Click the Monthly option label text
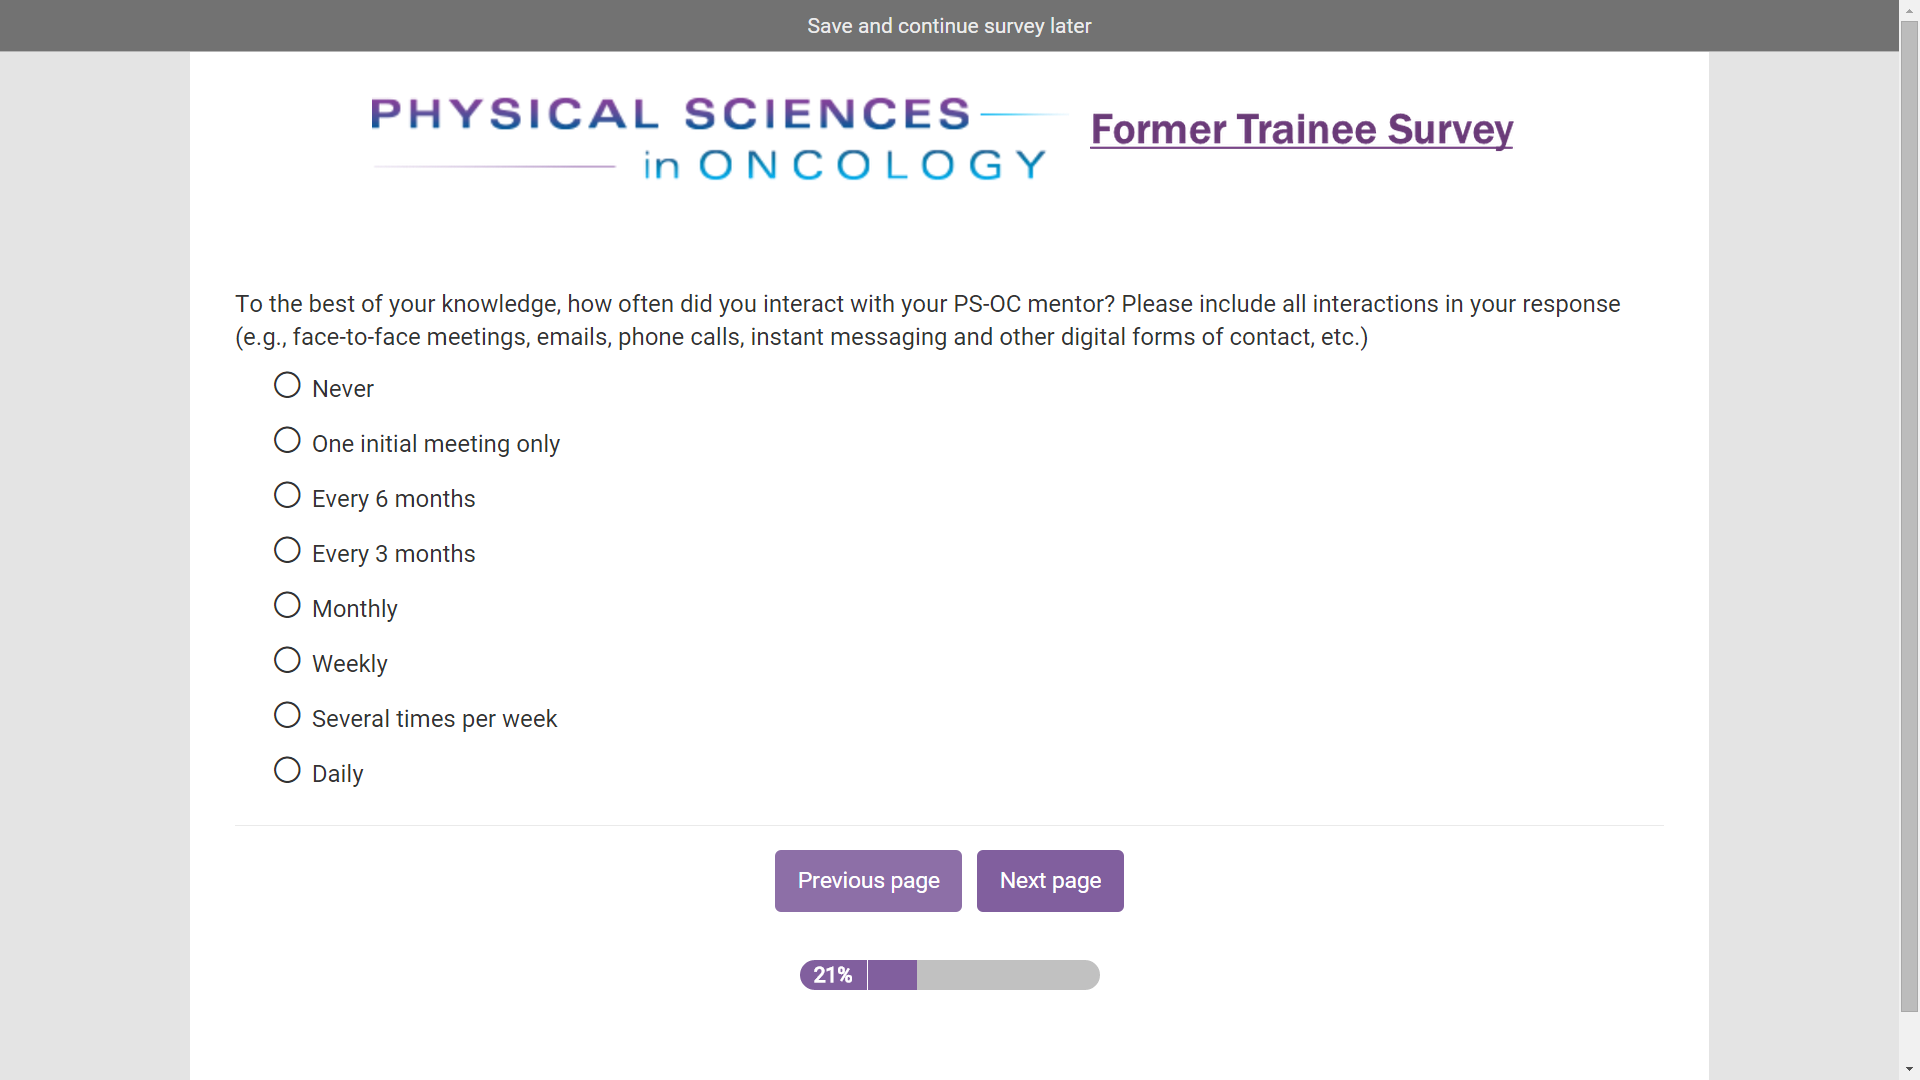1920x1080 pixels. [354, 609]
